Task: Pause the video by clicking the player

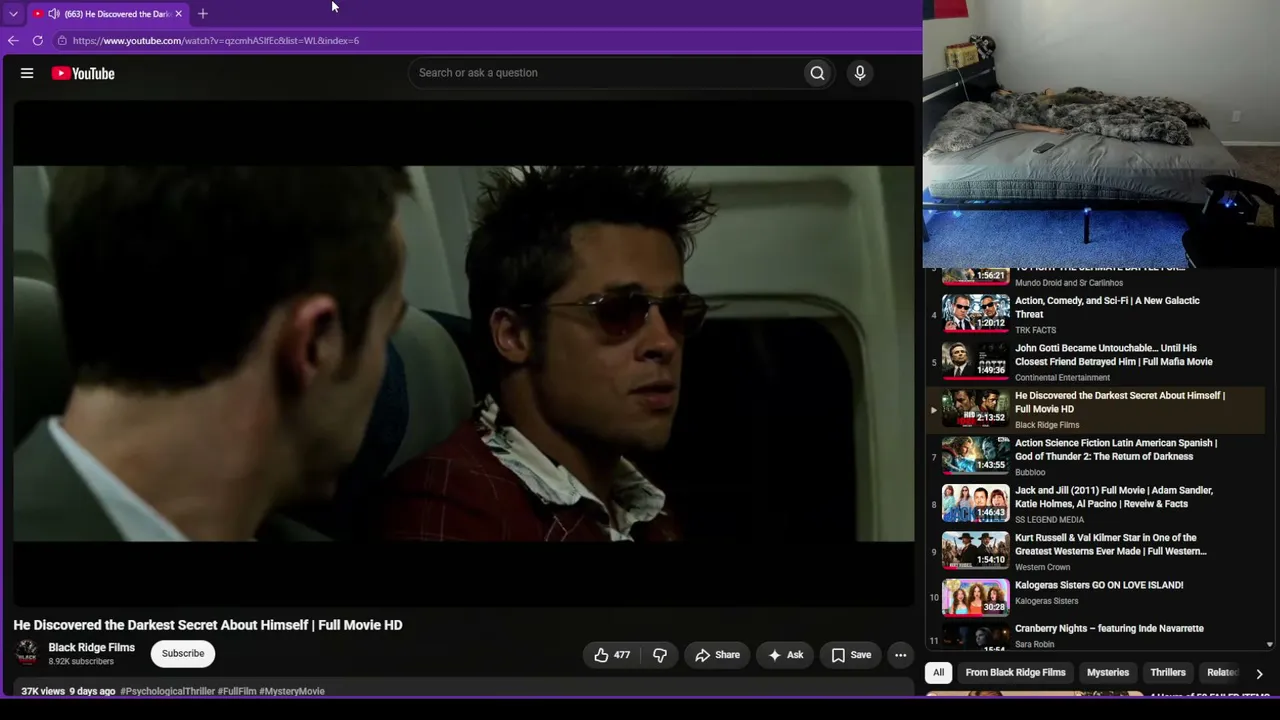Action: [464, 354]
